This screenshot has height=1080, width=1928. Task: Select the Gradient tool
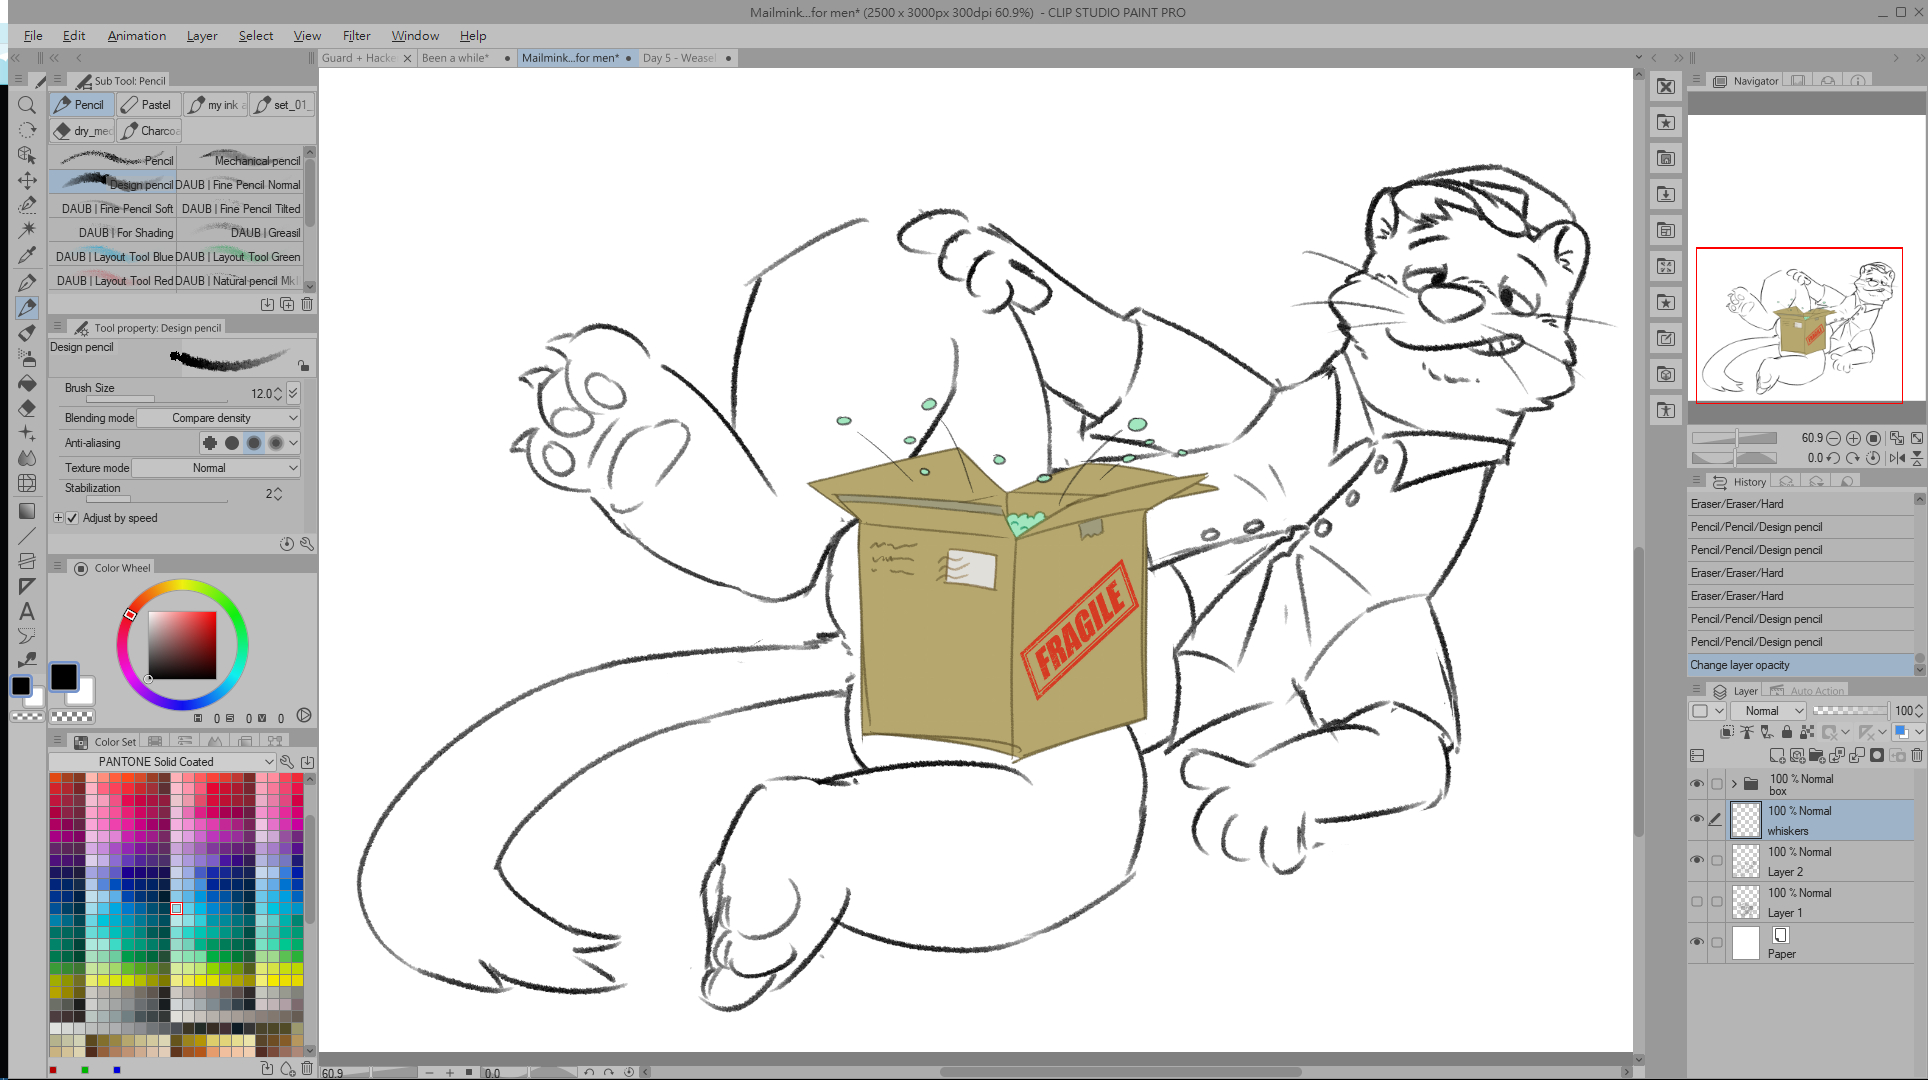(x=27, y=511)
